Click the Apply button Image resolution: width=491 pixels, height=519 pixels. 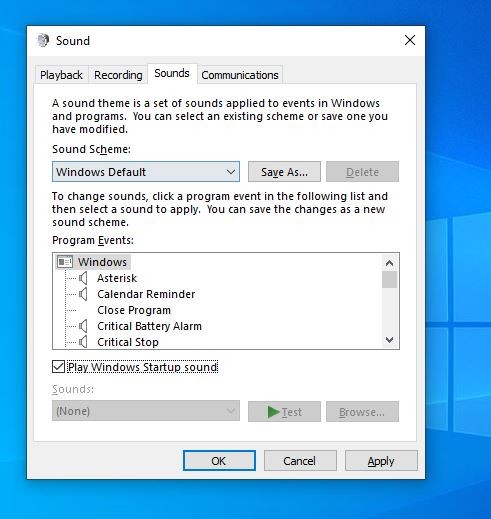381,460
